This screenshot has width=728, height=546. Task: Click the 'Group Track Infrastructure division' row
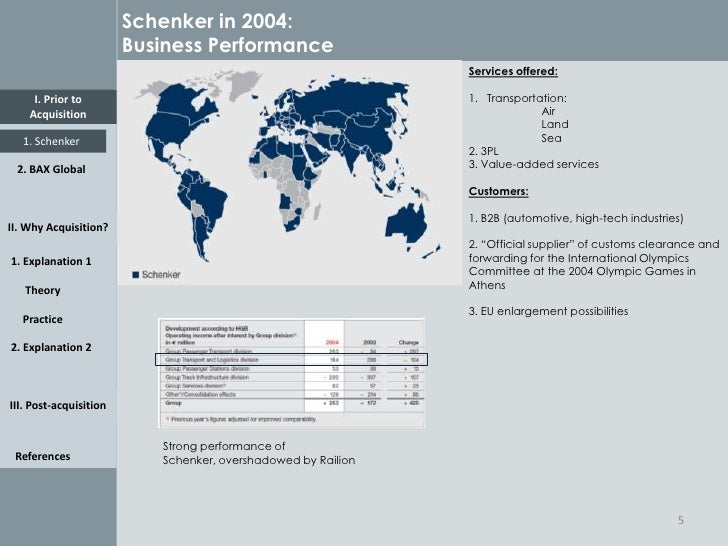click(291, 377)
